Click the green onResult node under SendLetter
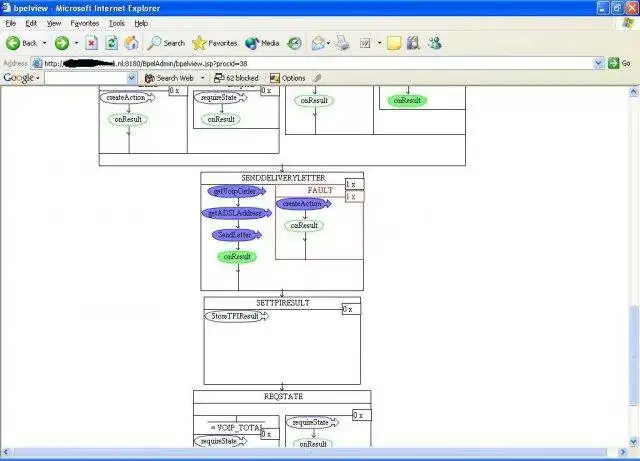Screen dimensions: 640x461 pos(237,256)
